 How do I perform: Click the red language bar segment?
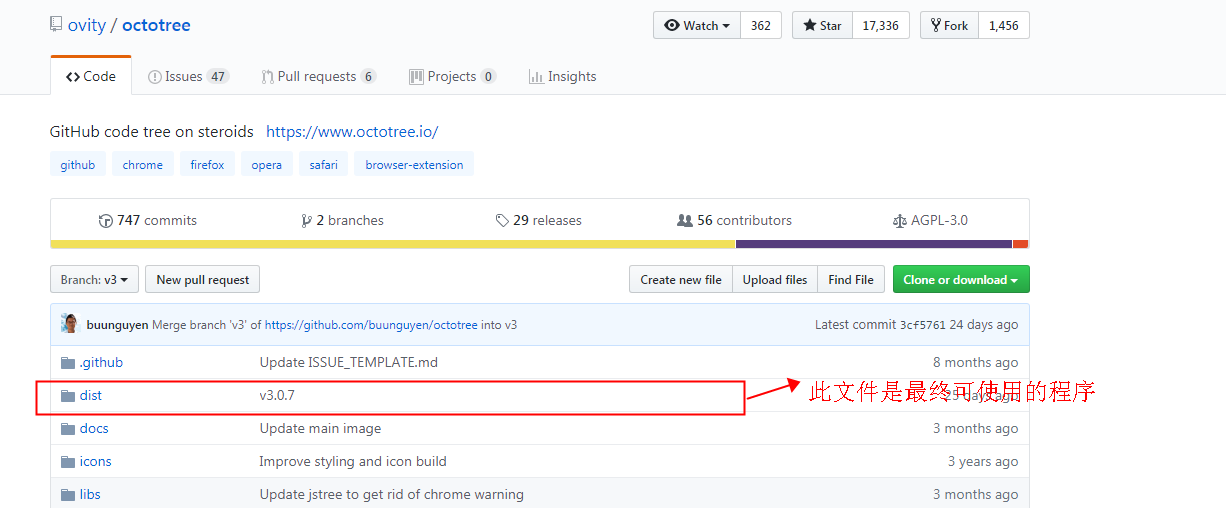point(1020,244)
